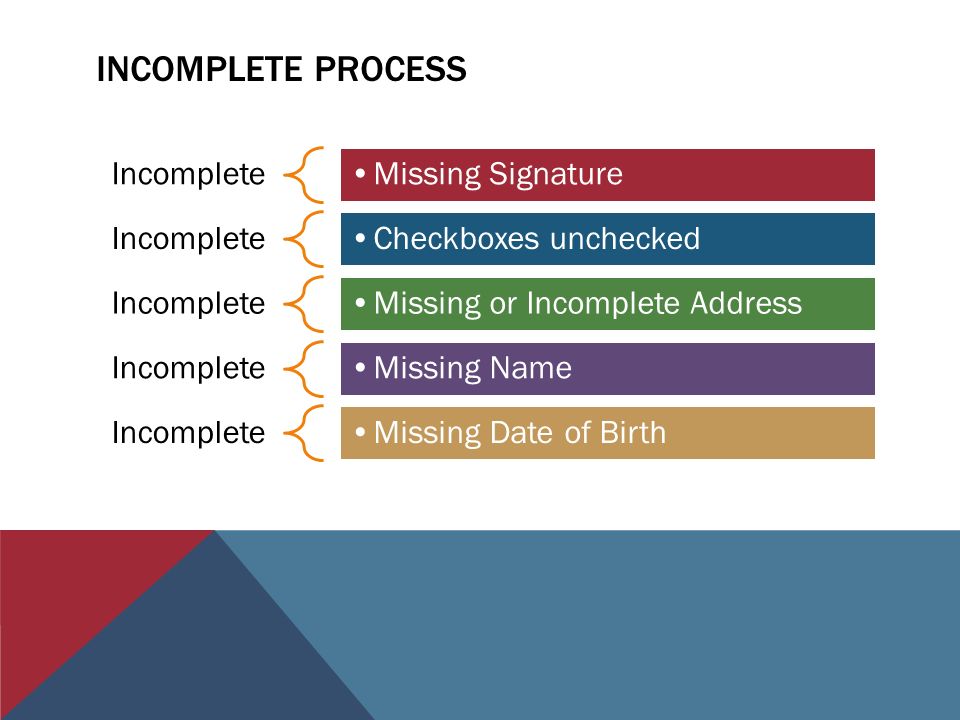The width and height of the screenshot is (960, 720).
Task: Click the orange brace beside Missing or Incomplete Address
Action: (x=304, y=304)
